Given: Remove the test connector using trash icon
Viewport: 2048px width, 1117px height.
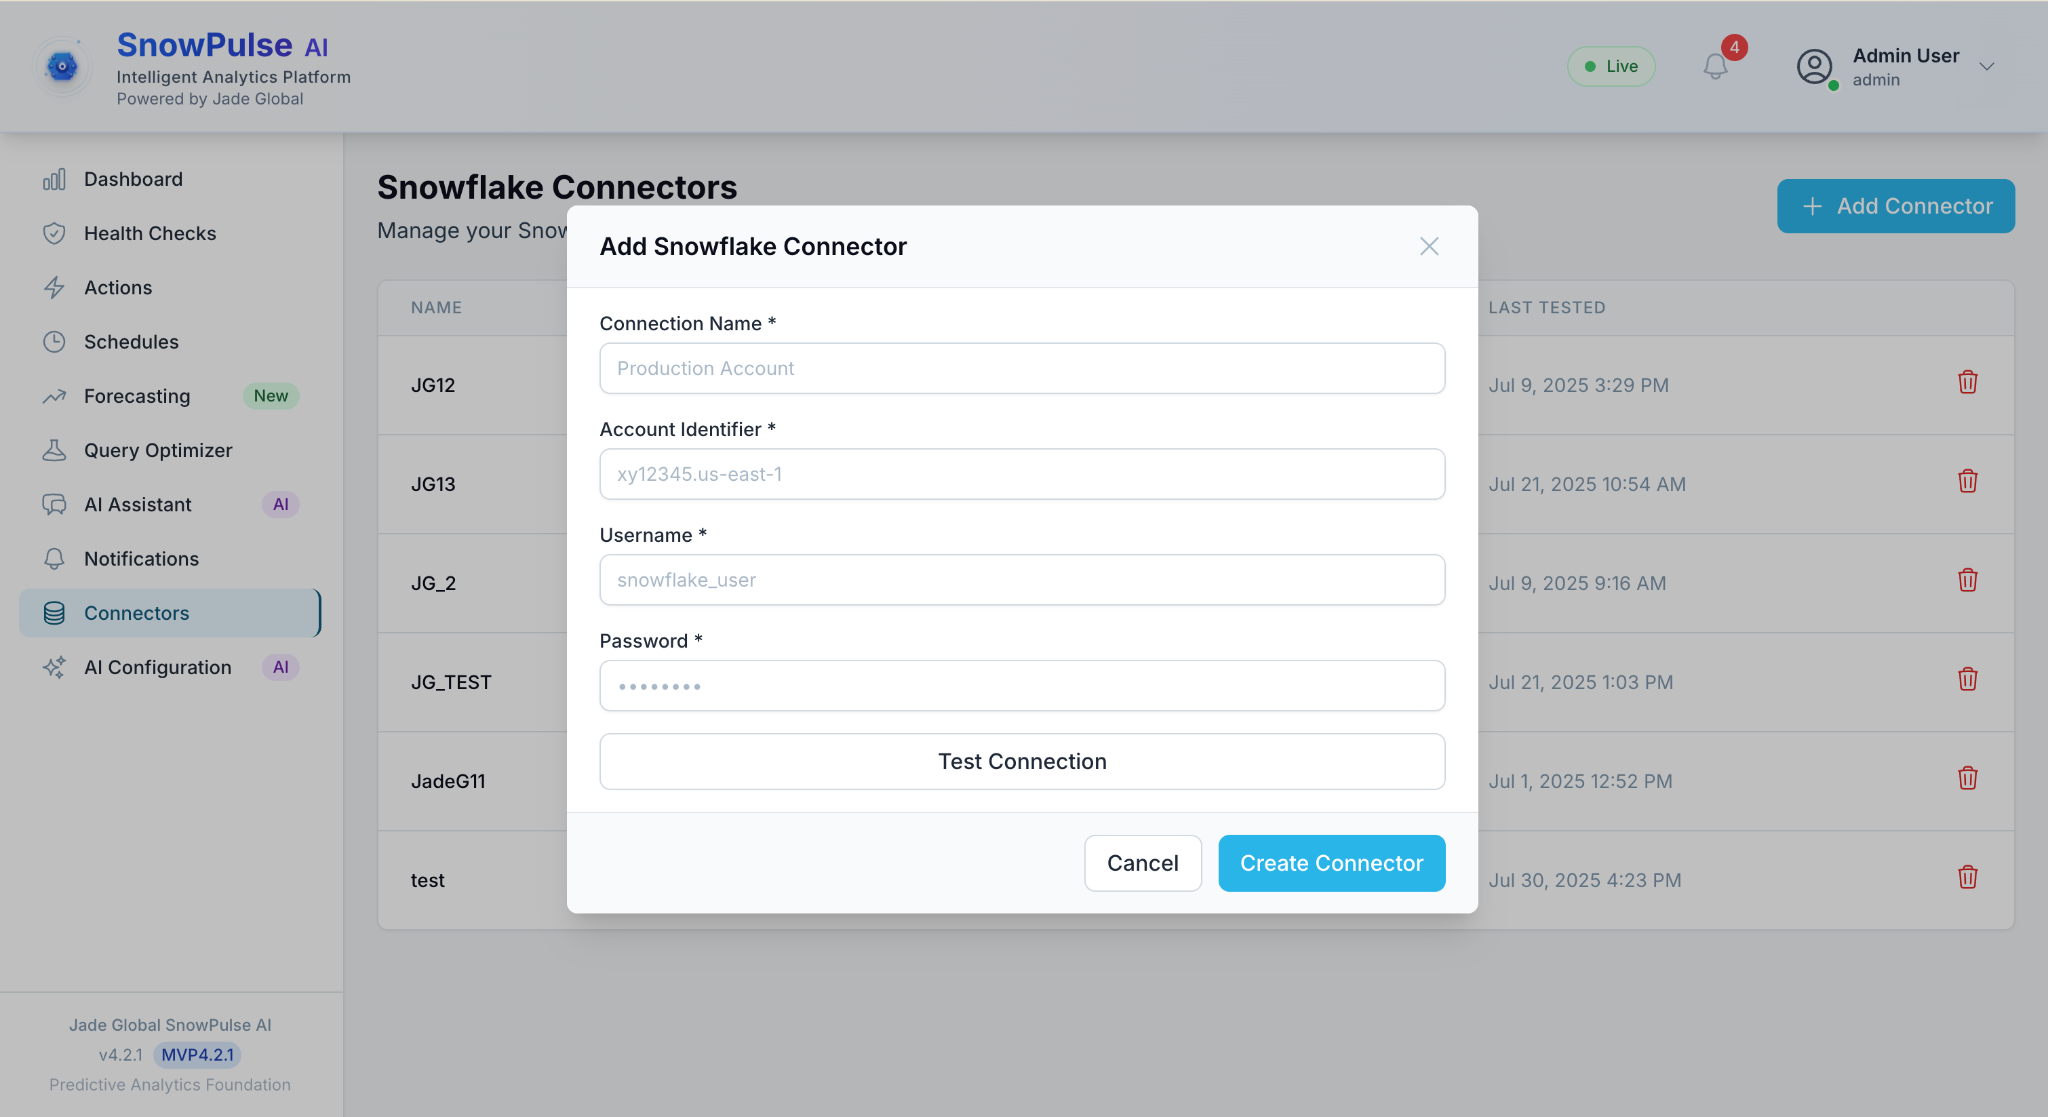Looking at the screenshot, I should click(x=1967, y=878).
